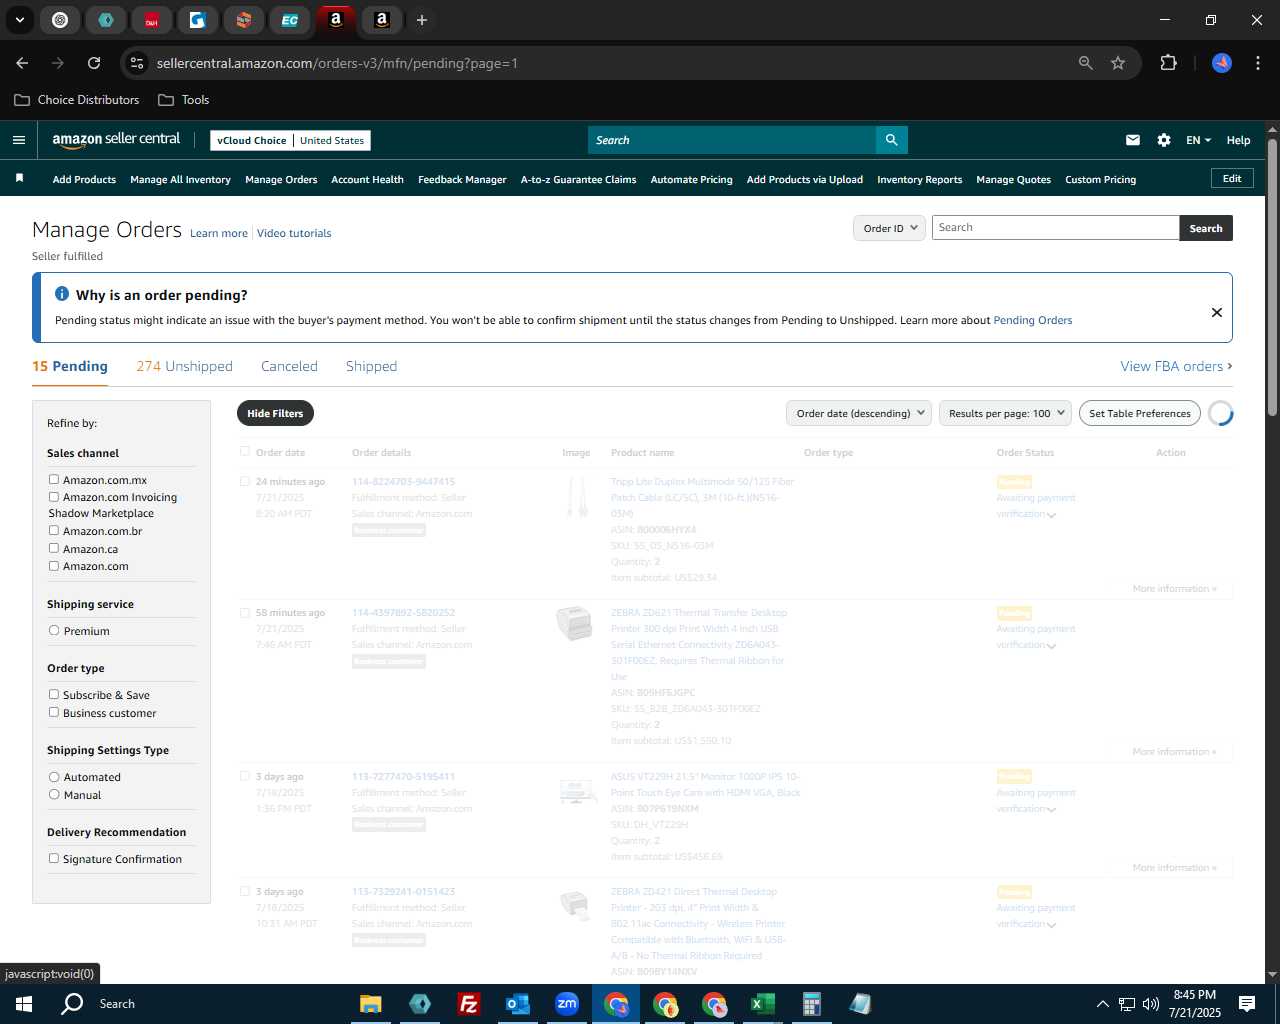Switch to the Shipped tab
This screenshot has height=1024, width=1280.
pos(371,366)
